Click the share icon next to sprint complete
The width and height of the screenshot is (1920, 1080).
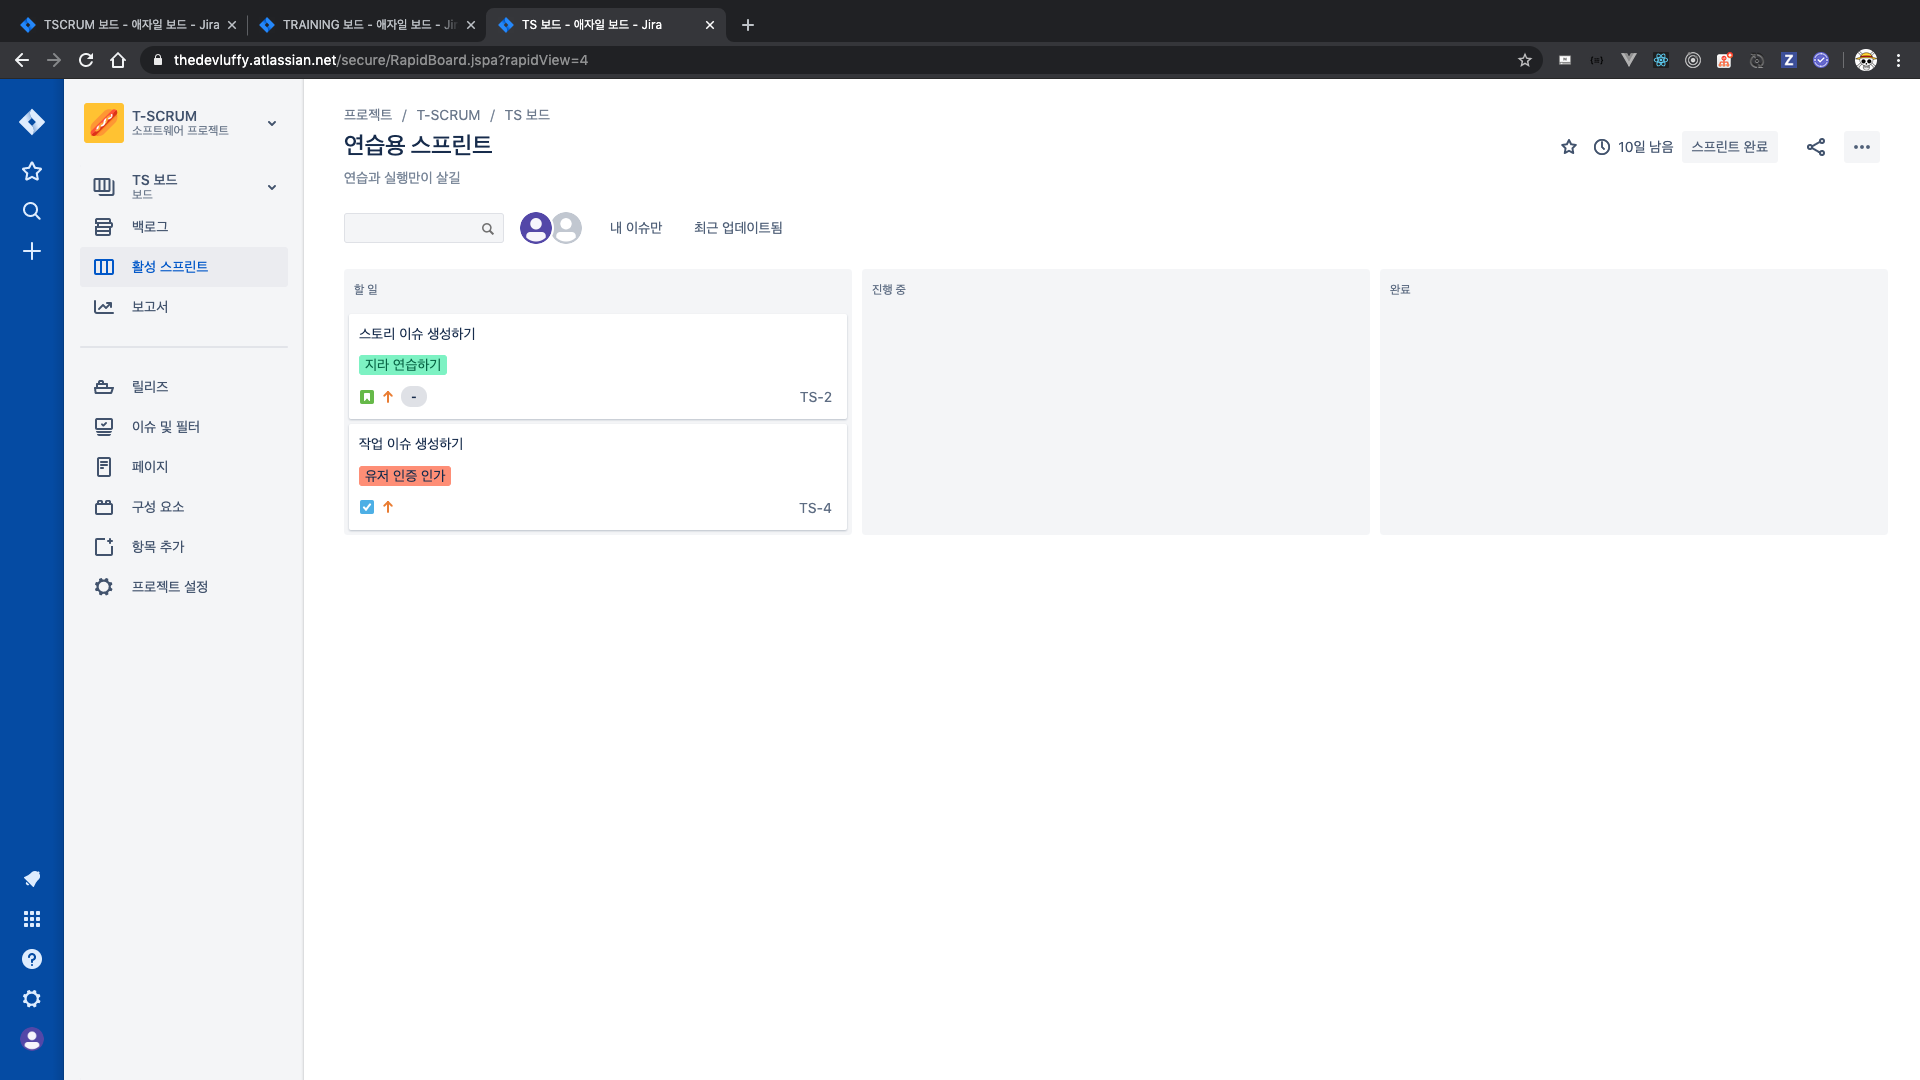click(x=1816, y=147)
